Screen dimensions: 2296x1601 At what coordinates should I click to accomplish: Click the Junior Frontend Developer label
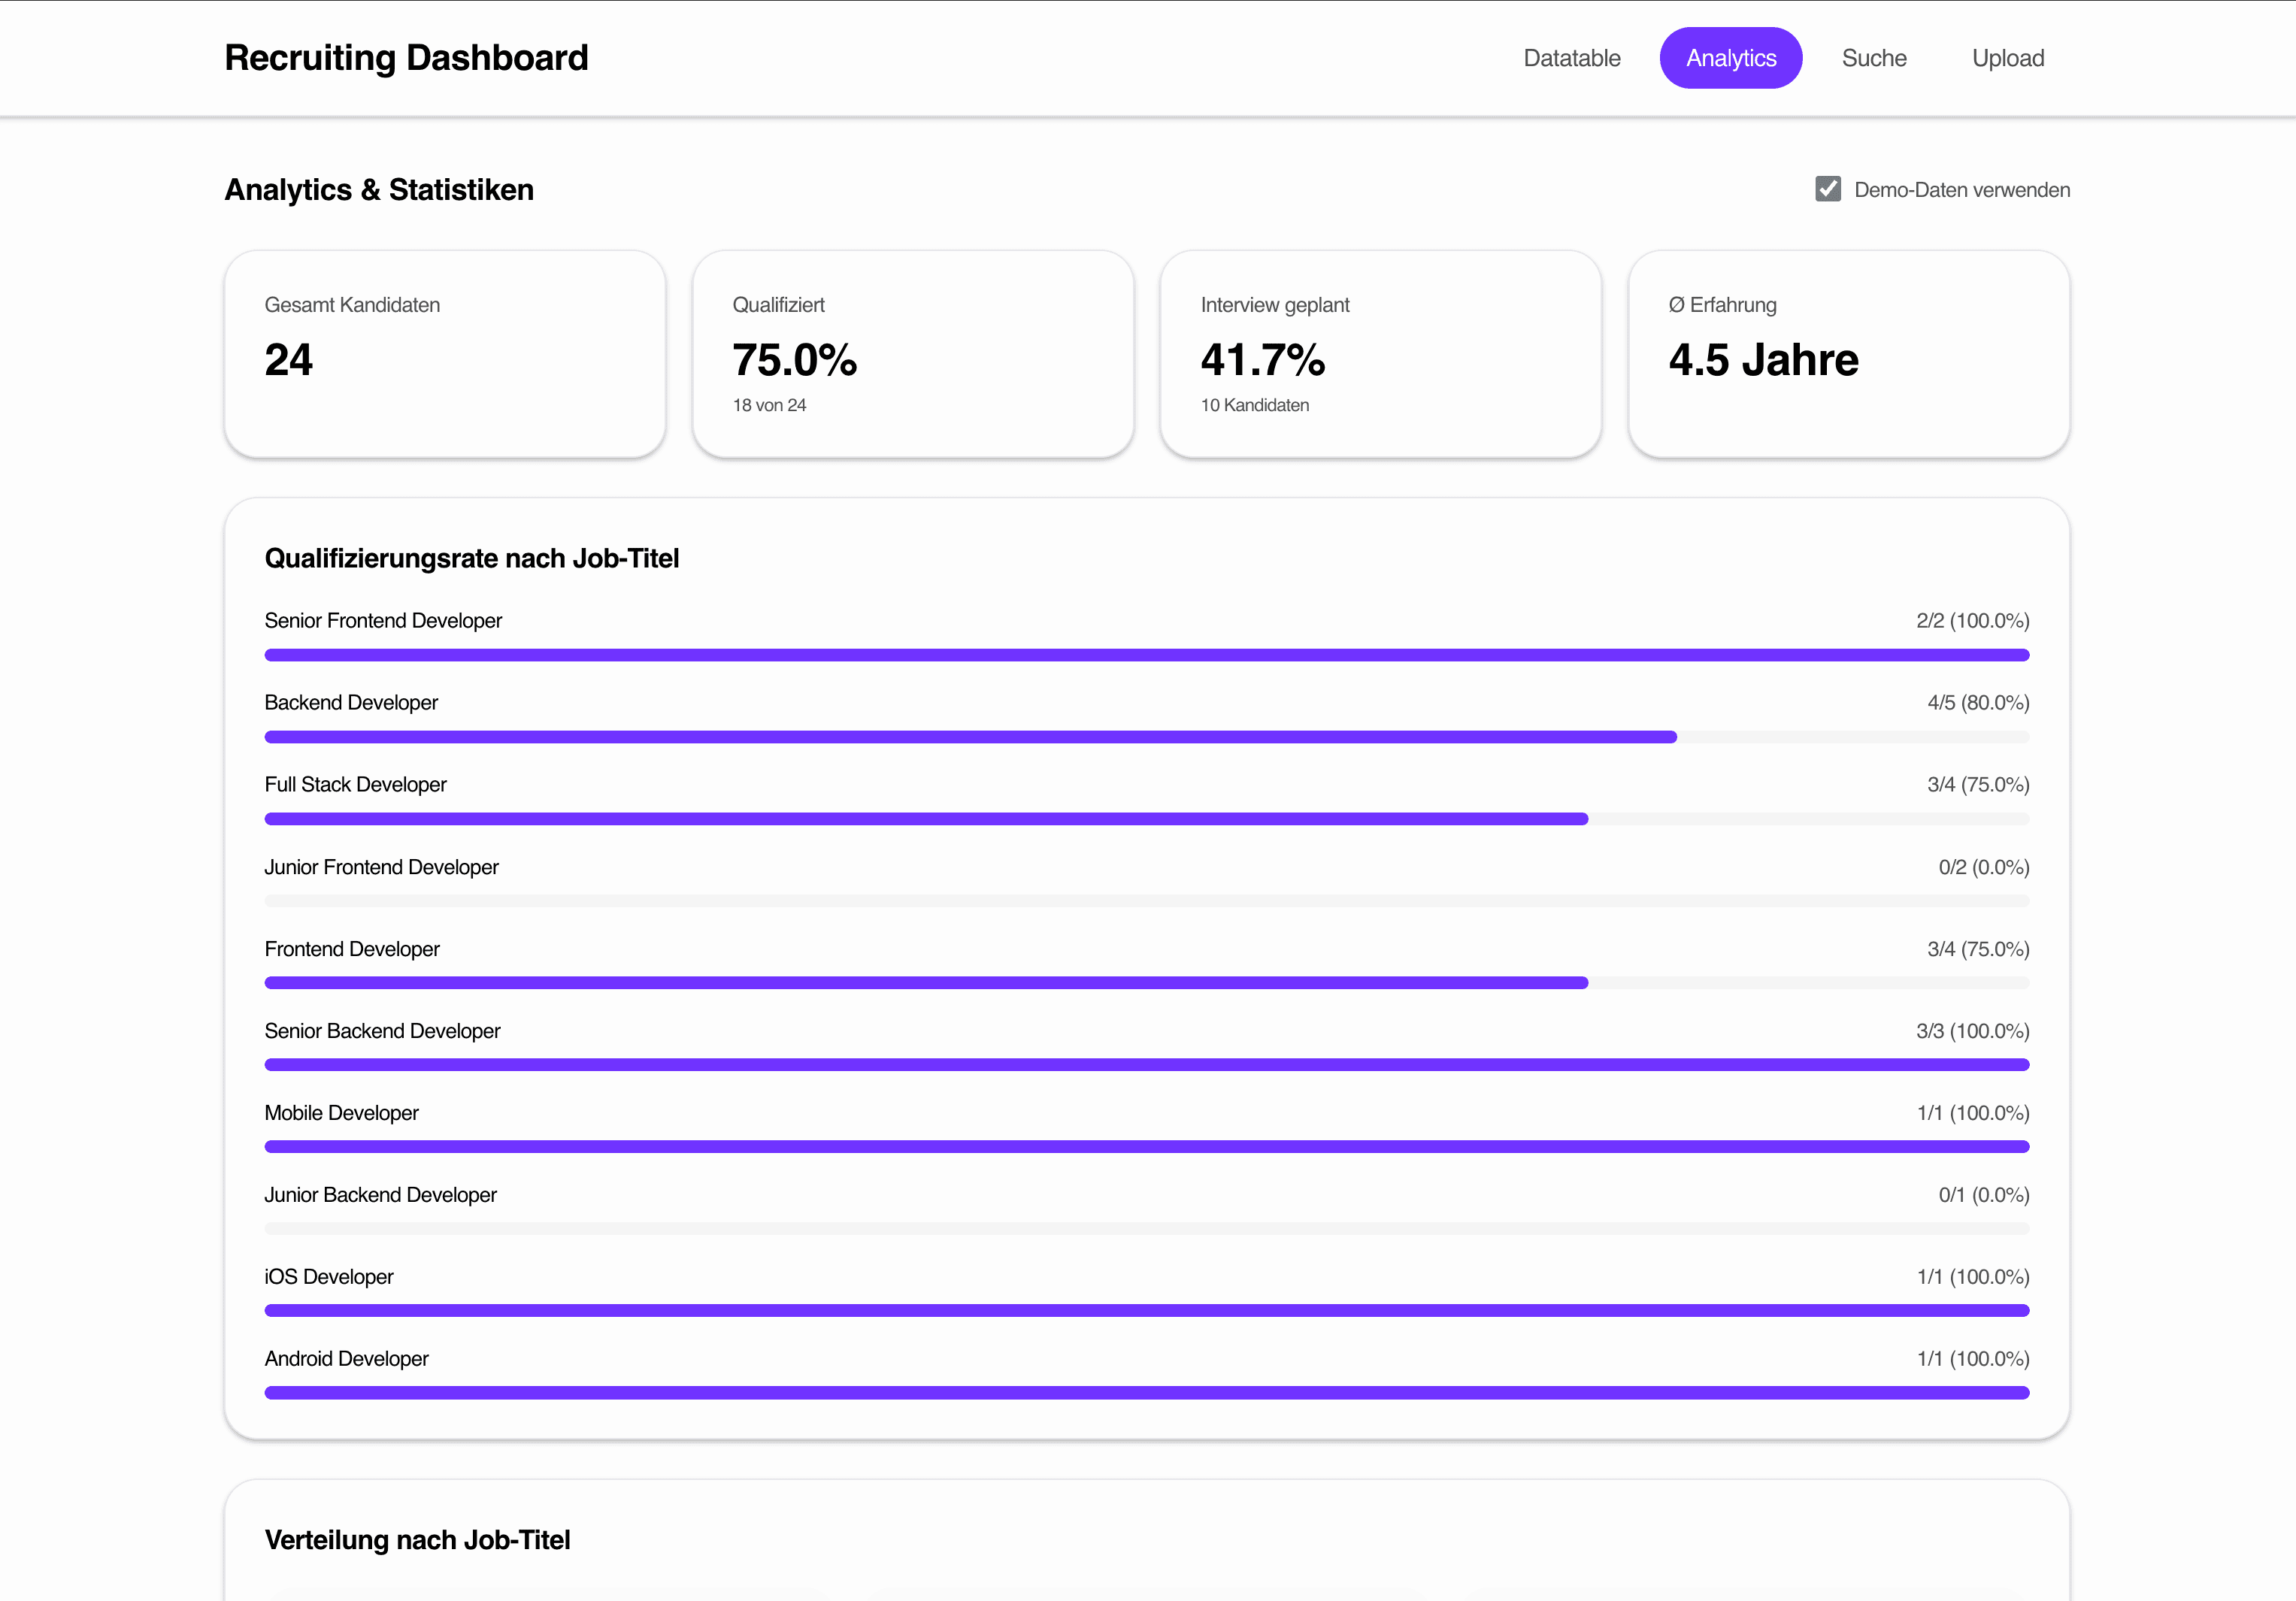coord(381,867)
